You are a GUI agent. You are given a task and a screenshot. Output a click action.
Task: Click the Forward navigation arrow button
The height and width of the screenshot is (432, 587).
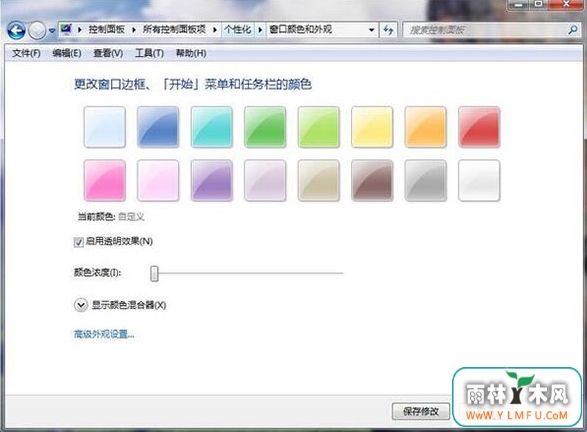[37, 30]
